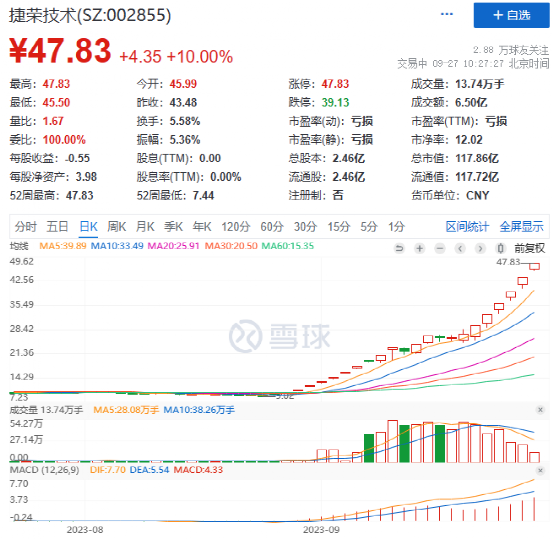Click the volume MA10:38.26万手 label
This screenshot has width=553, height=540.
click(199, 410)
